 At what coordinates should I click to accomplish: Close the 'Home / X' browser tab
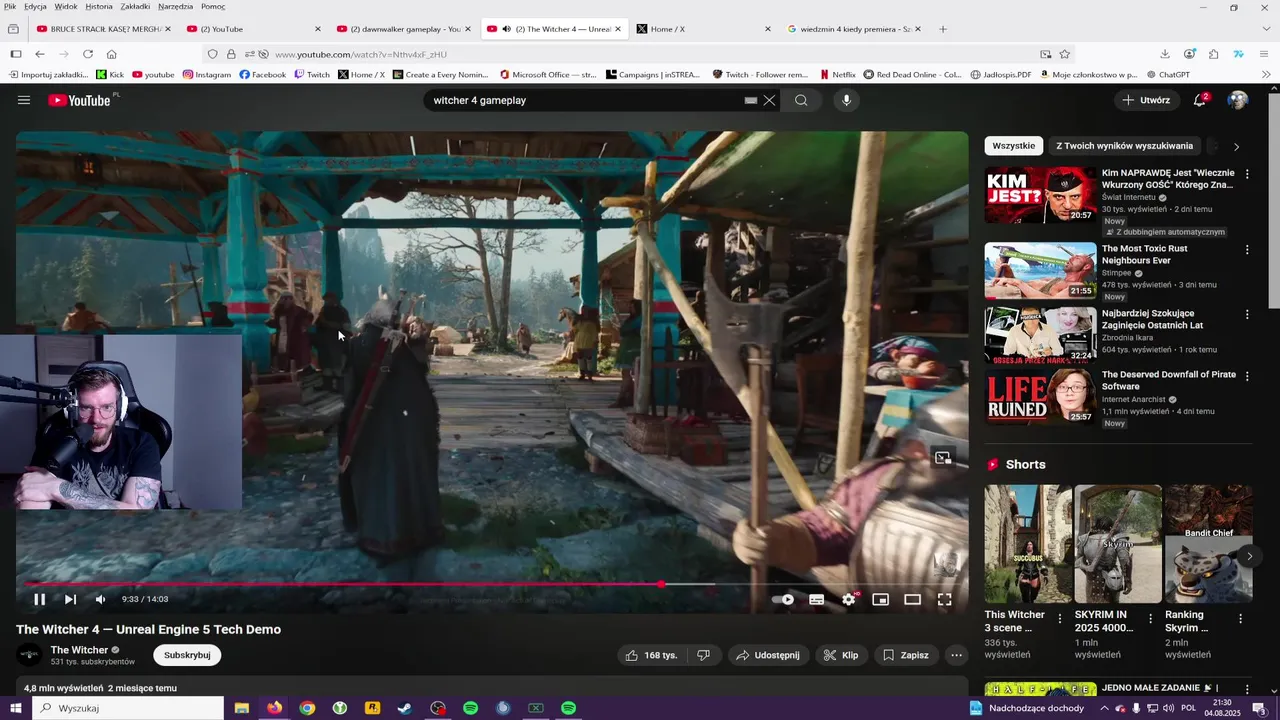coord(768,29)
